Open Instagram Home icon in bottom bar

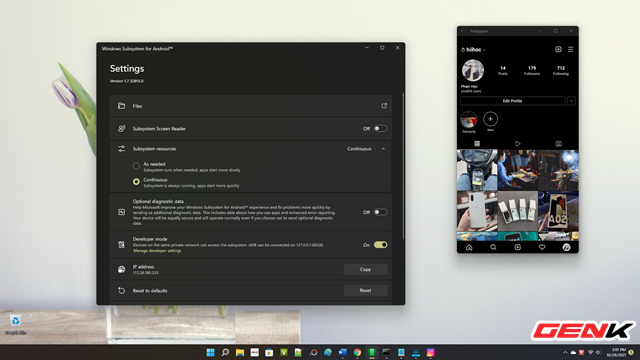pos(469,247)
